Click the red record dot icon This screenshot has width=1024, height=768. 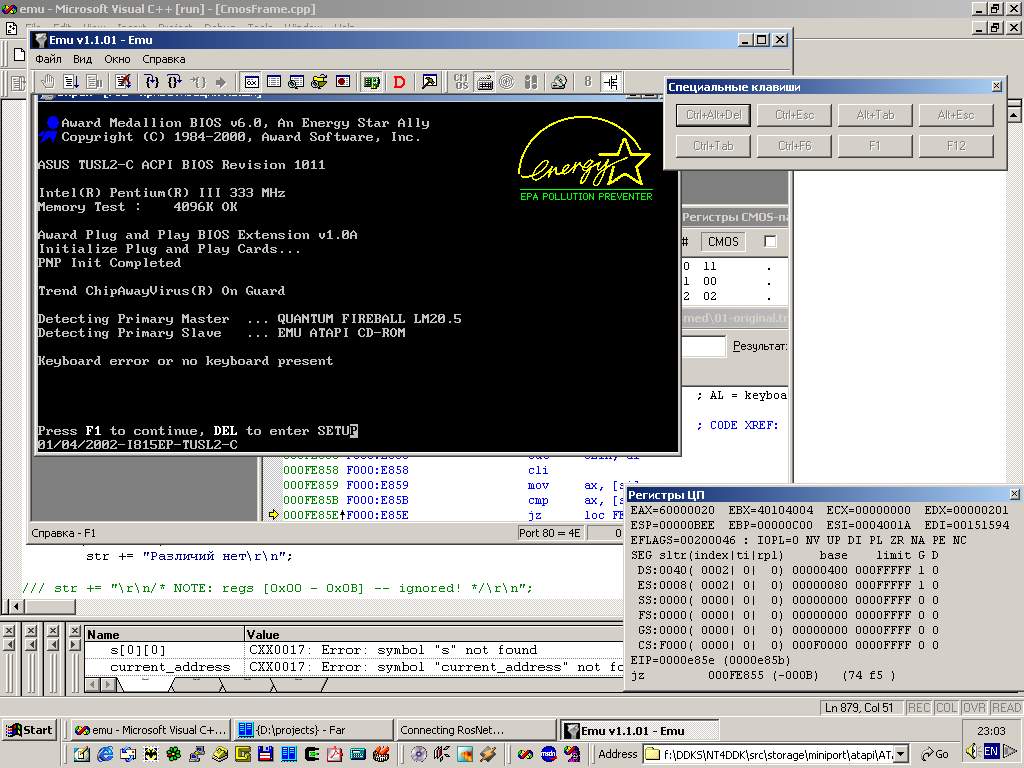[x=342, y=82]
